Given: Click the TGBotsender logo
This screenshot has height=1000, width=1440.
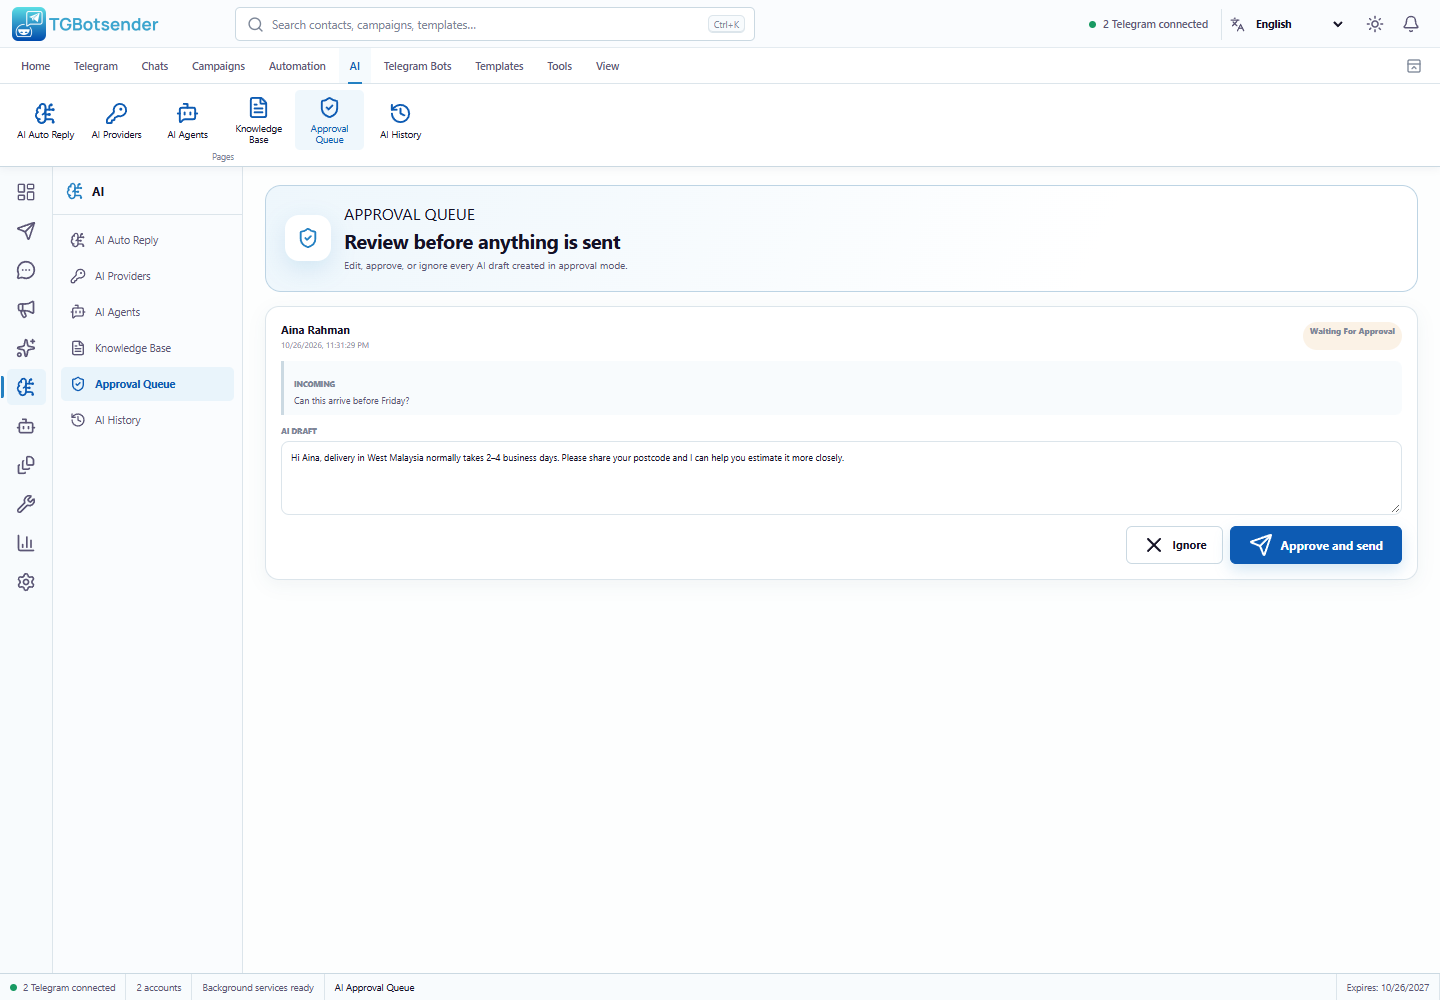Looking at the screenshot, I should pyautogui.click(x=85, y=24).
